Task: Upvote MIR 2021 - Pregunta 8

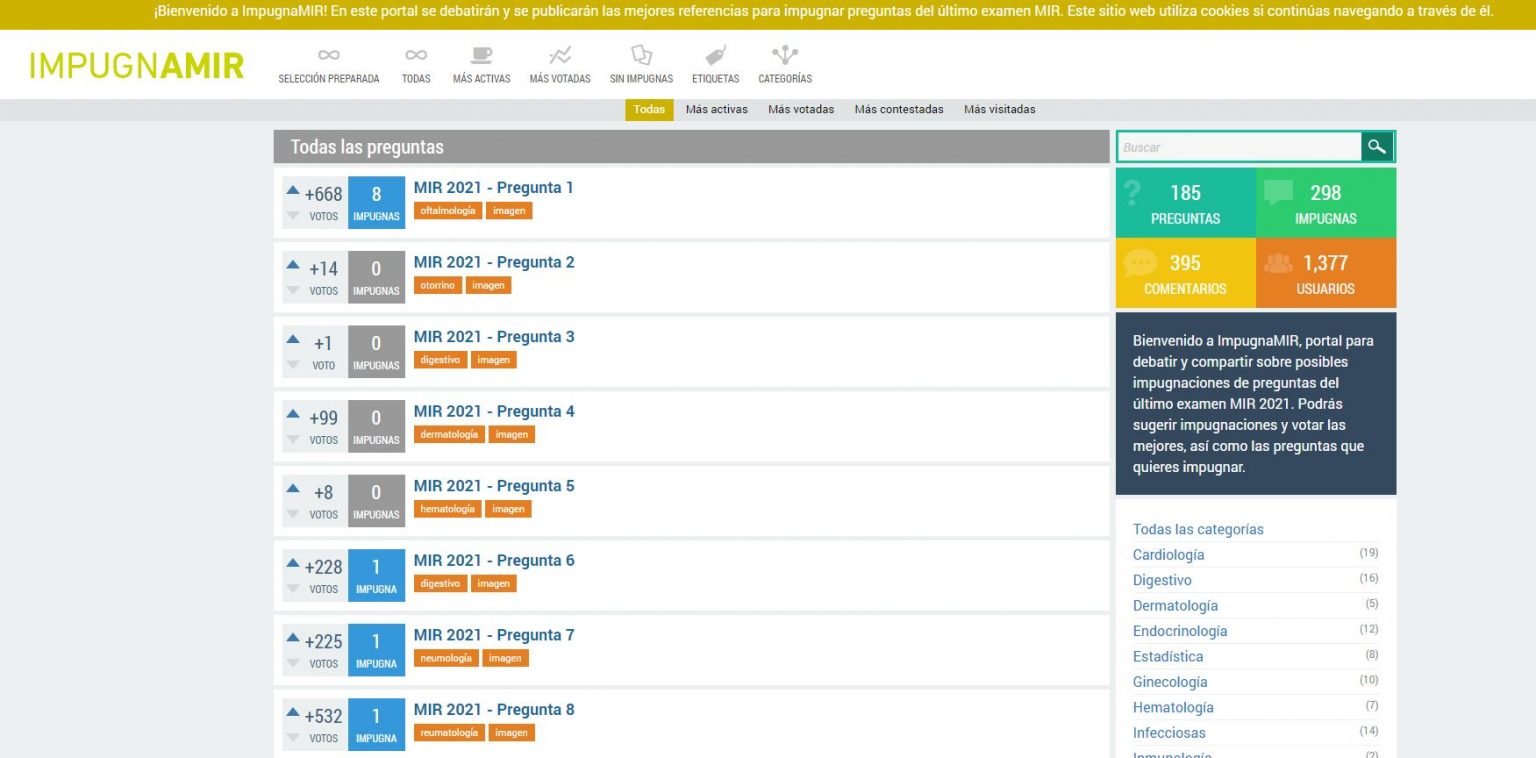Action: click(293, 712)
